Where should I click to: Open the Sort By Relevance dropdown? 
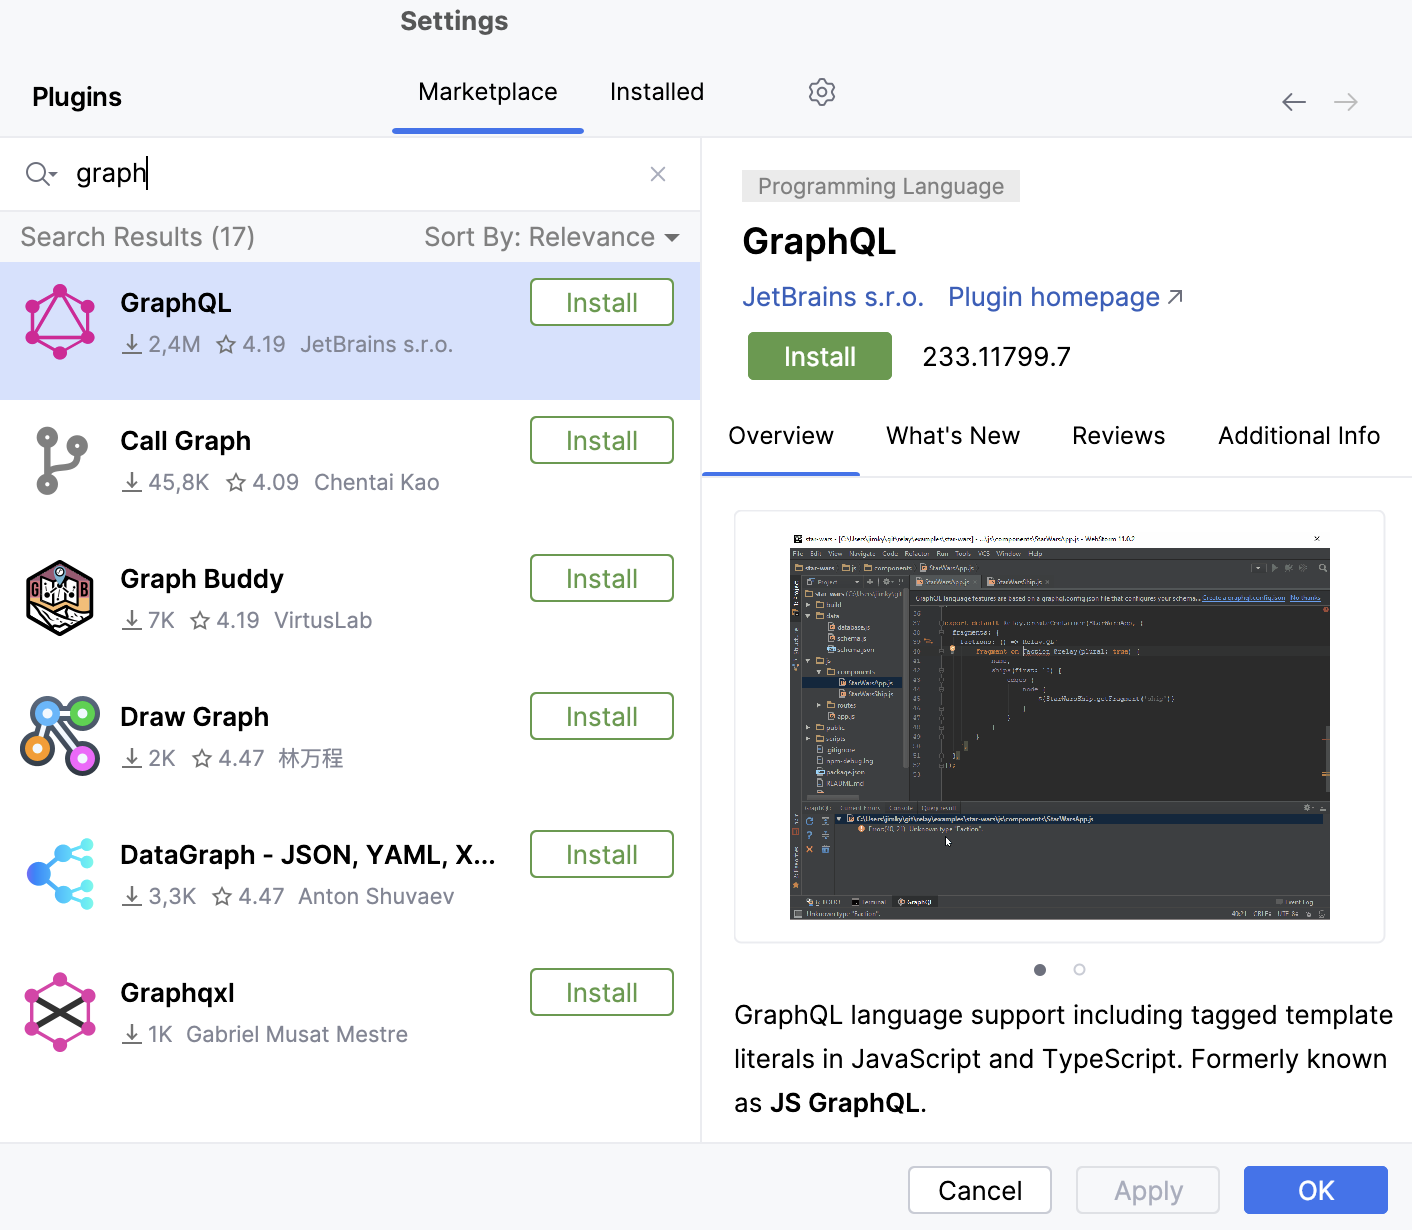click(549, 237)
